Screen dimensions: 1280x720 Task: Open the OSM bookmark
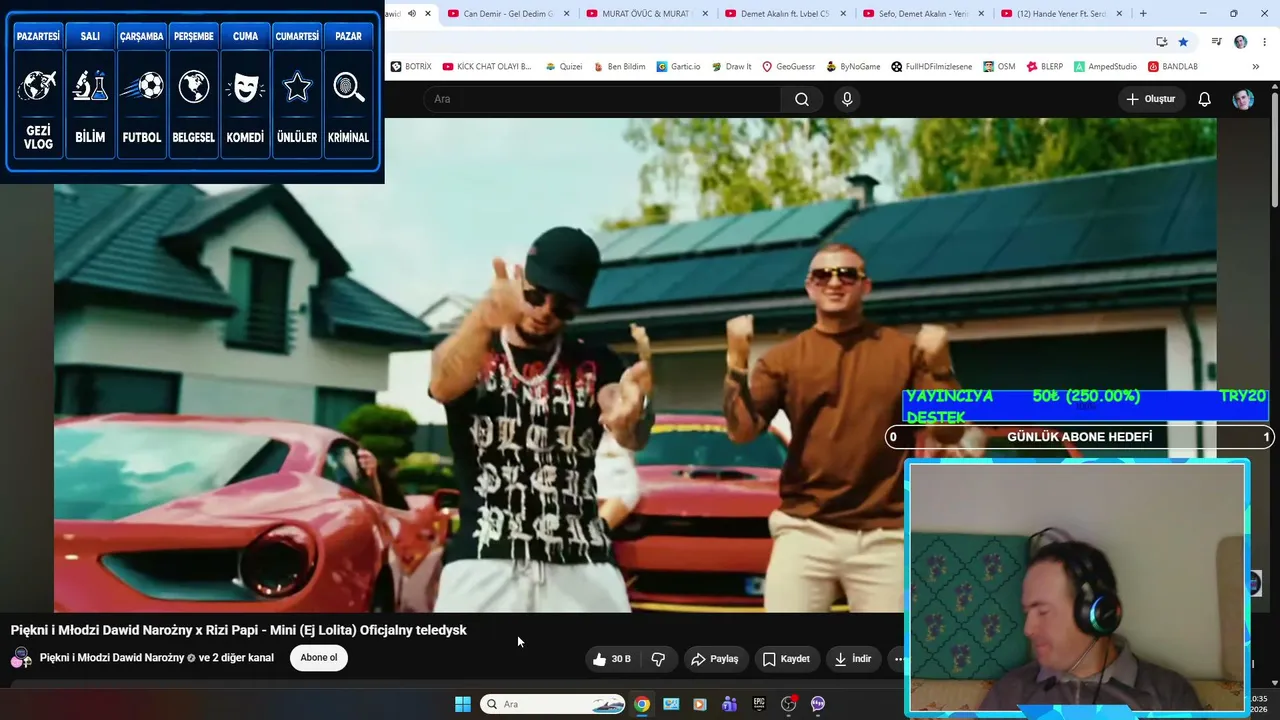coord(999,67)
